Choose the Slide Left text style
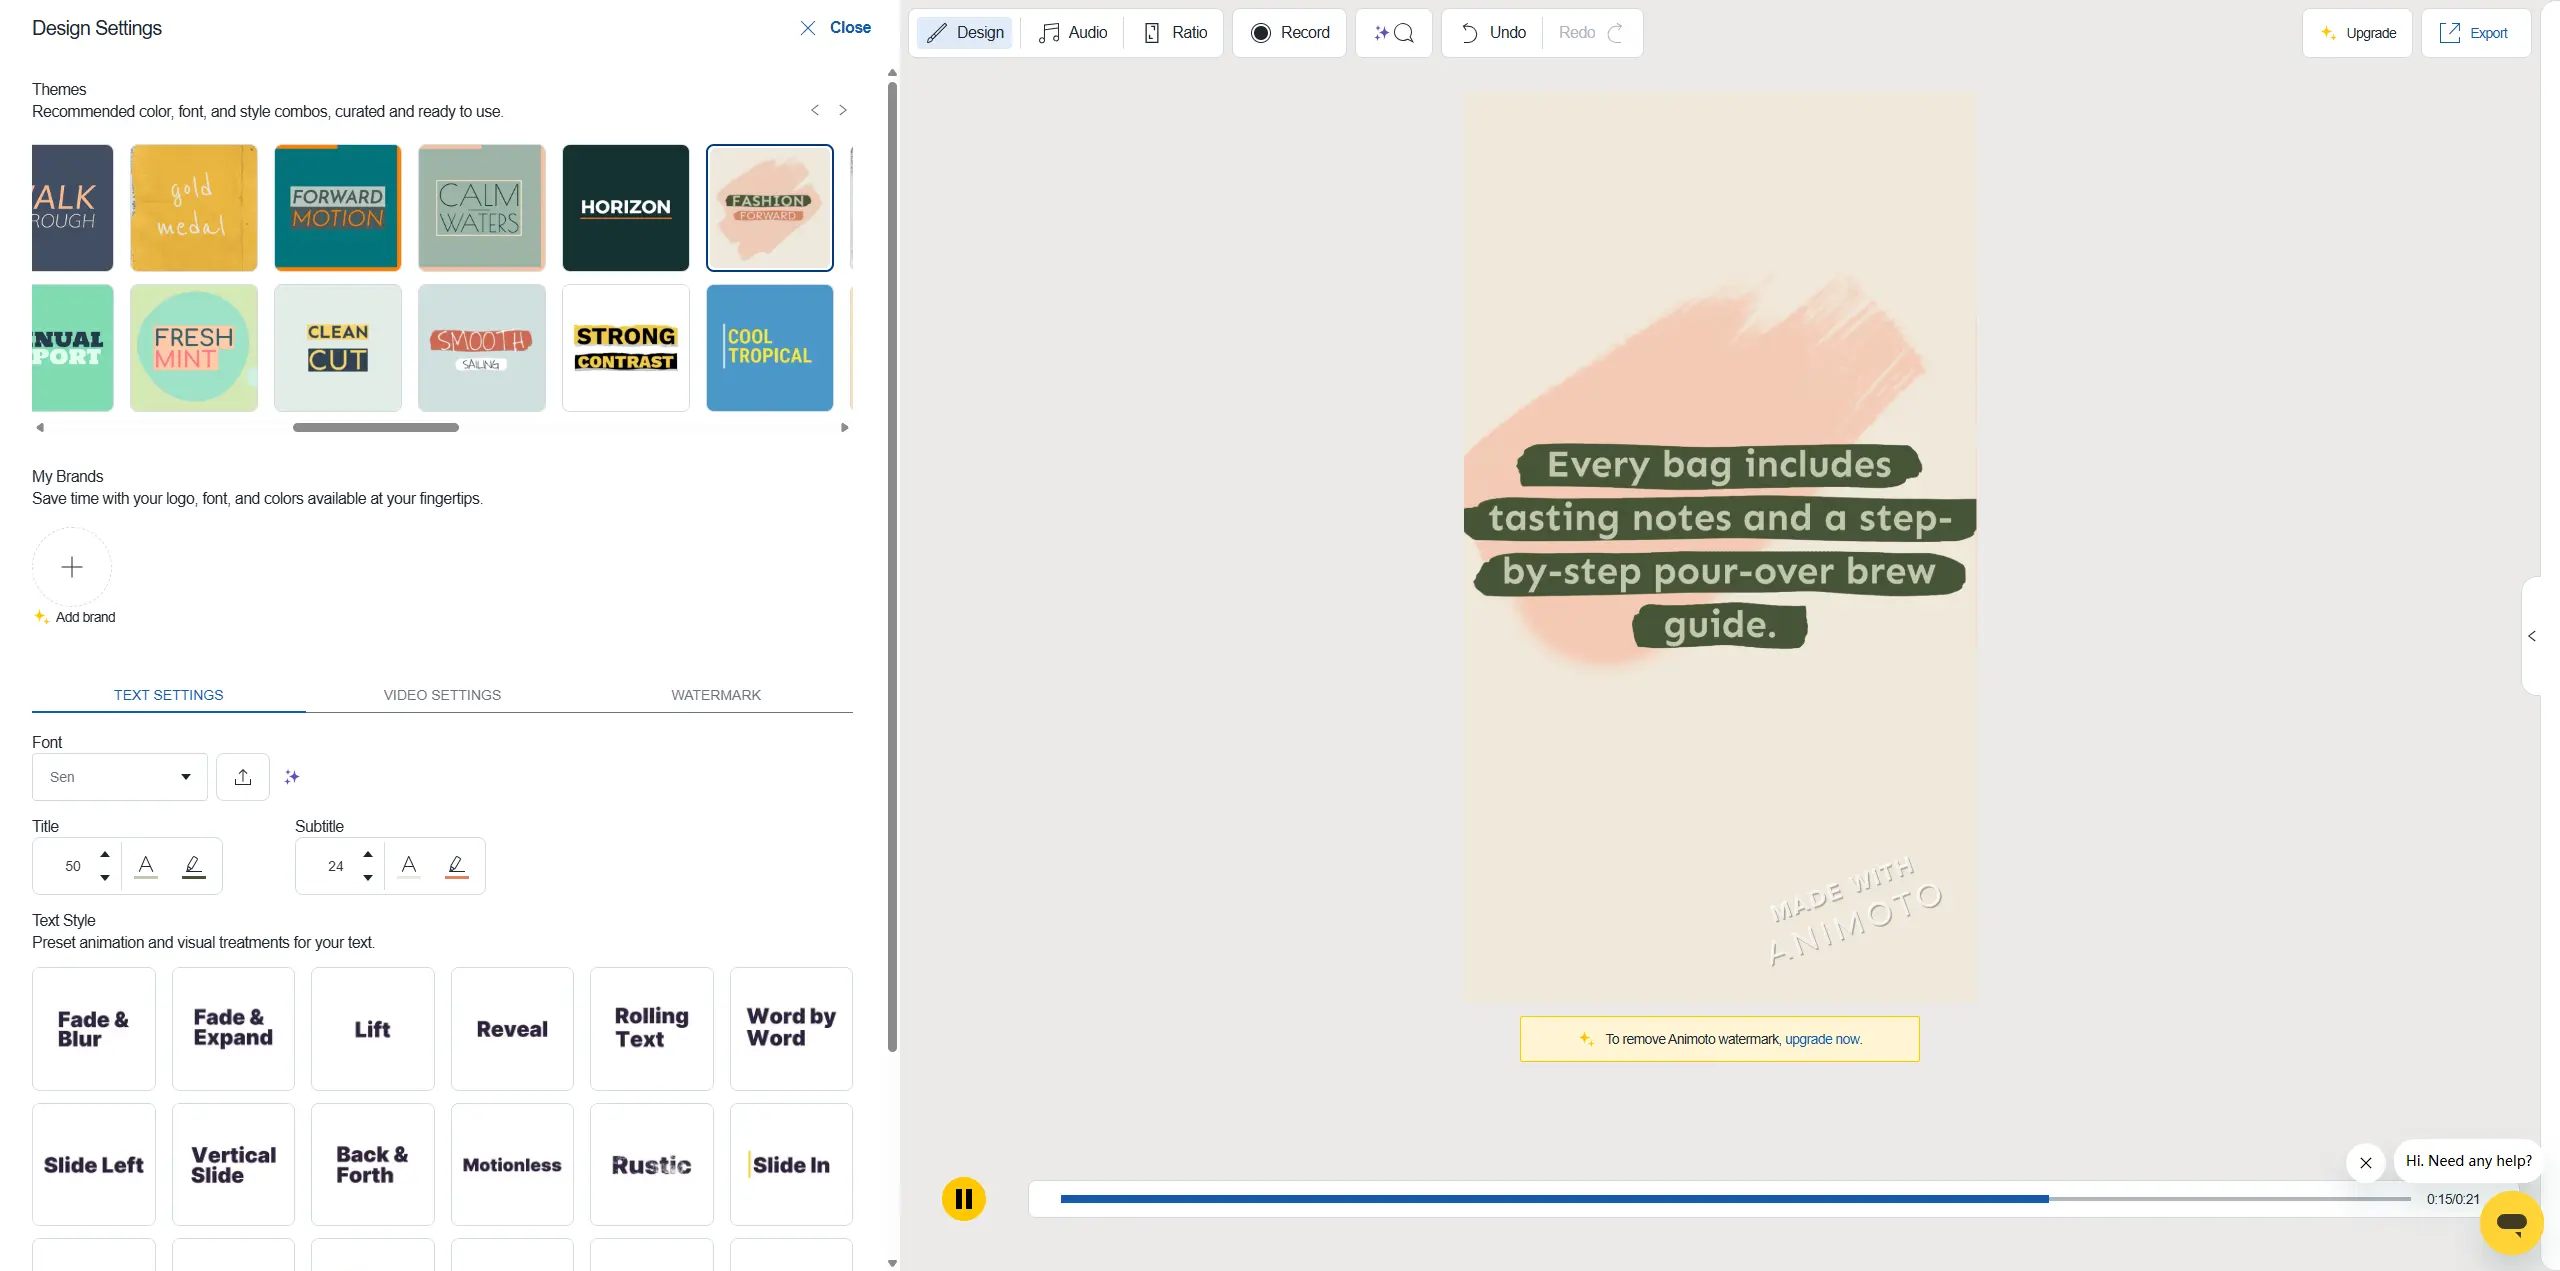The height and width of the screenshot is (1271, 2560). pyautogui.click(x=94, y=1165)
